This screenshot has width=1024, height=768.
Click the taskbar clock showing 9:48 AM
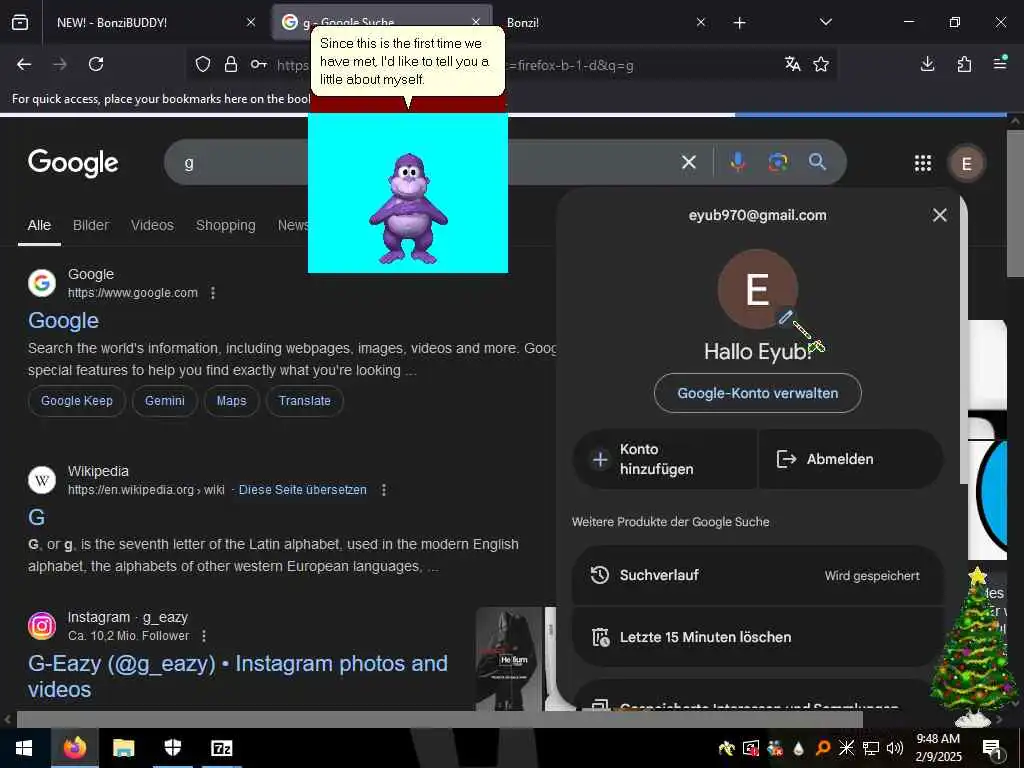point(938,748)
